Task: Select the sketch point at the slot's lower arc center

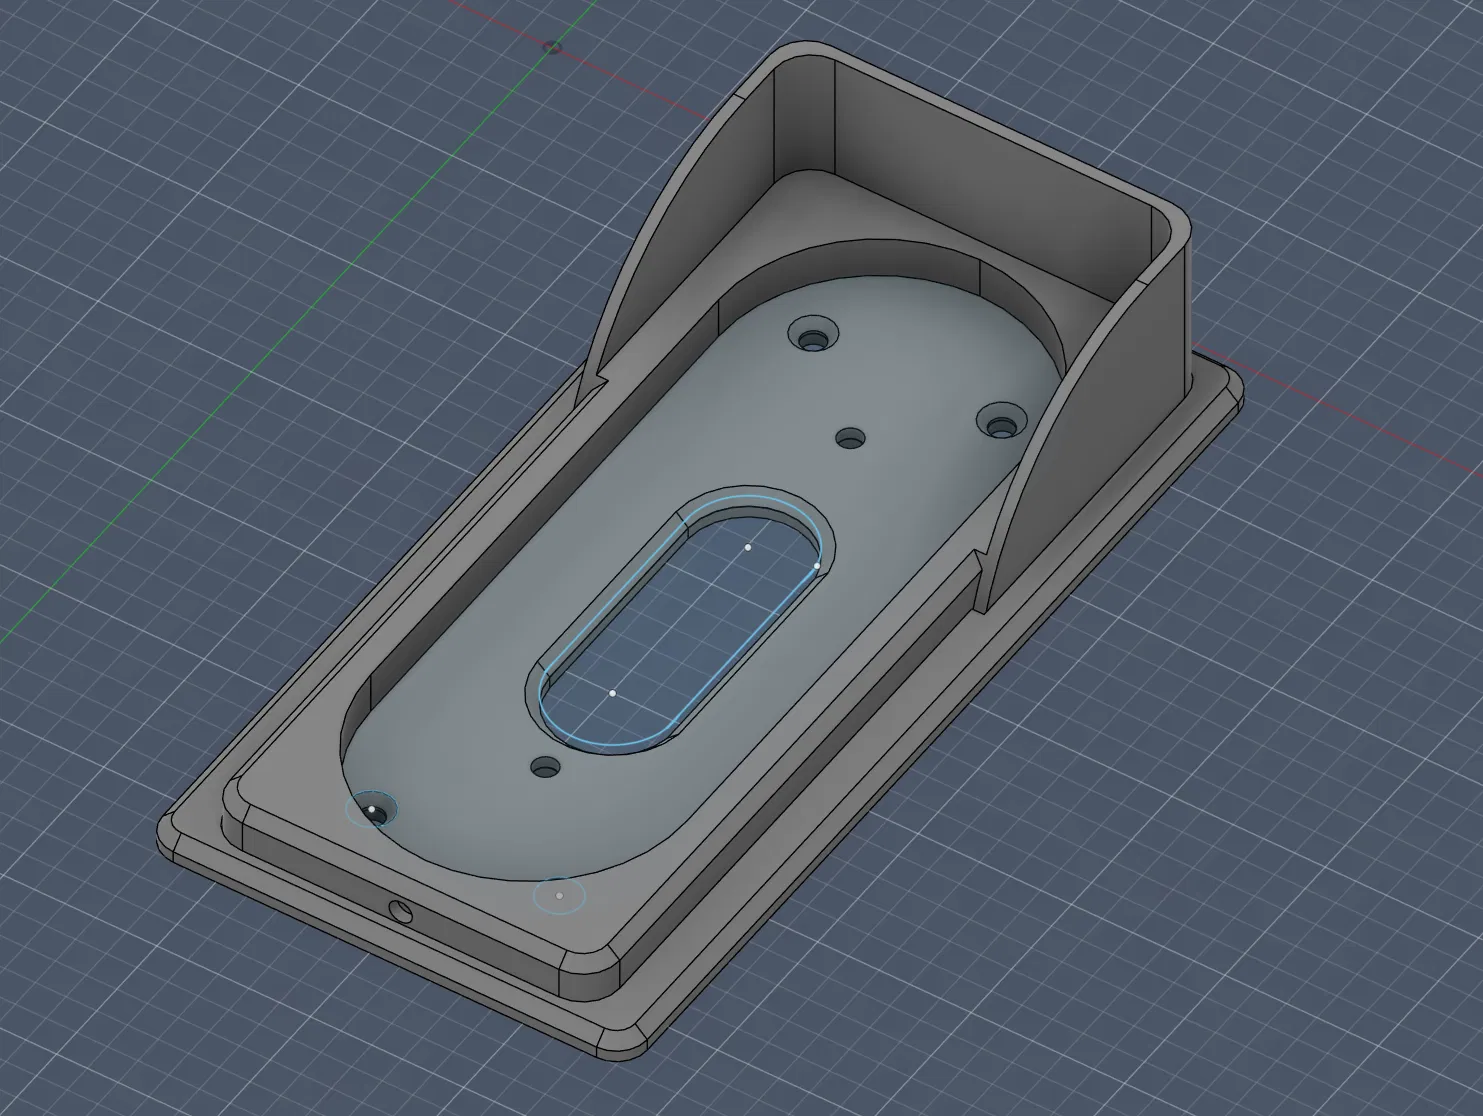Action: [612, 692]
